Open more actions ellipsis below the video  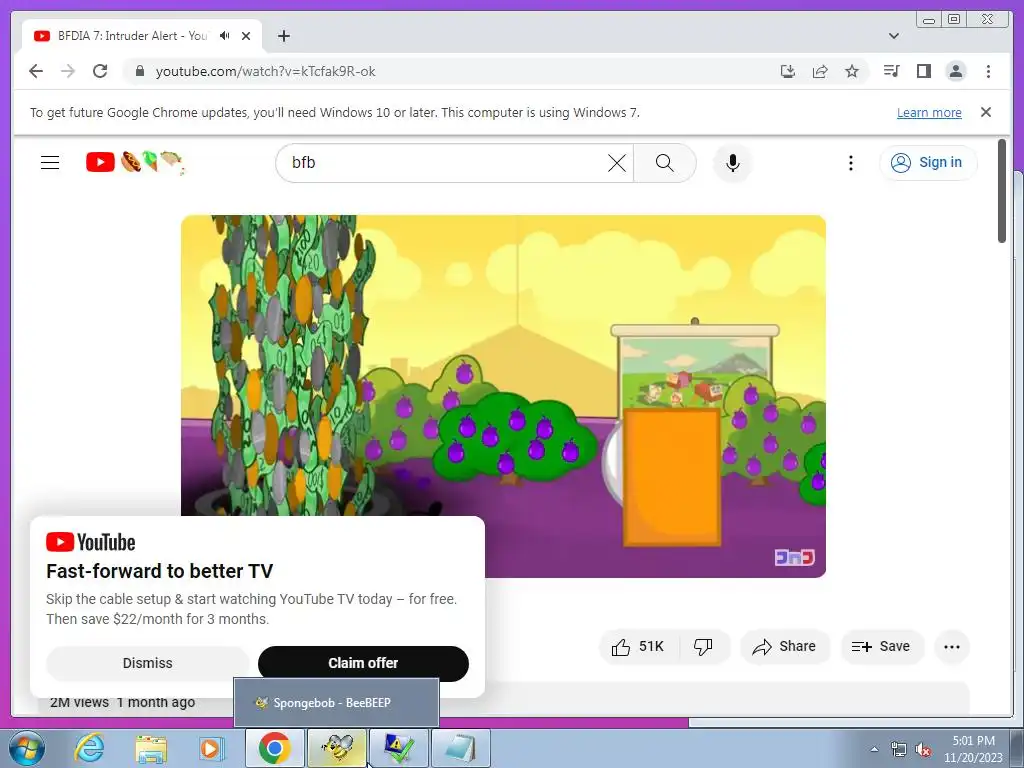point(952,647)
